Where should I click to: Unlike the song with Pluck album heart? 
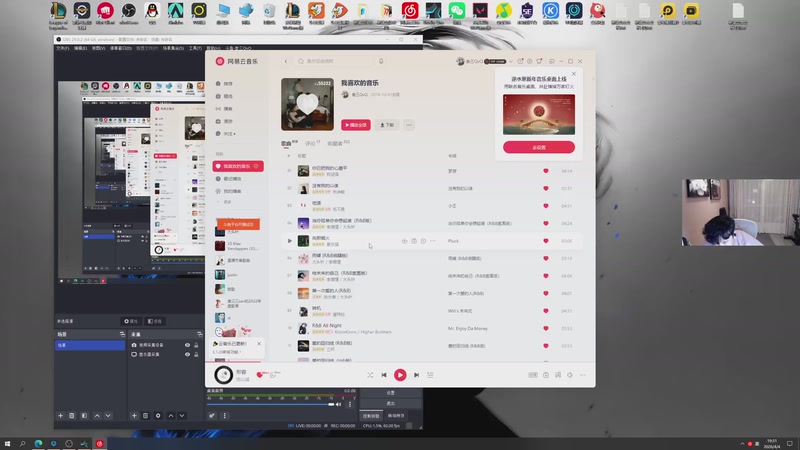[x=545, y=241]
